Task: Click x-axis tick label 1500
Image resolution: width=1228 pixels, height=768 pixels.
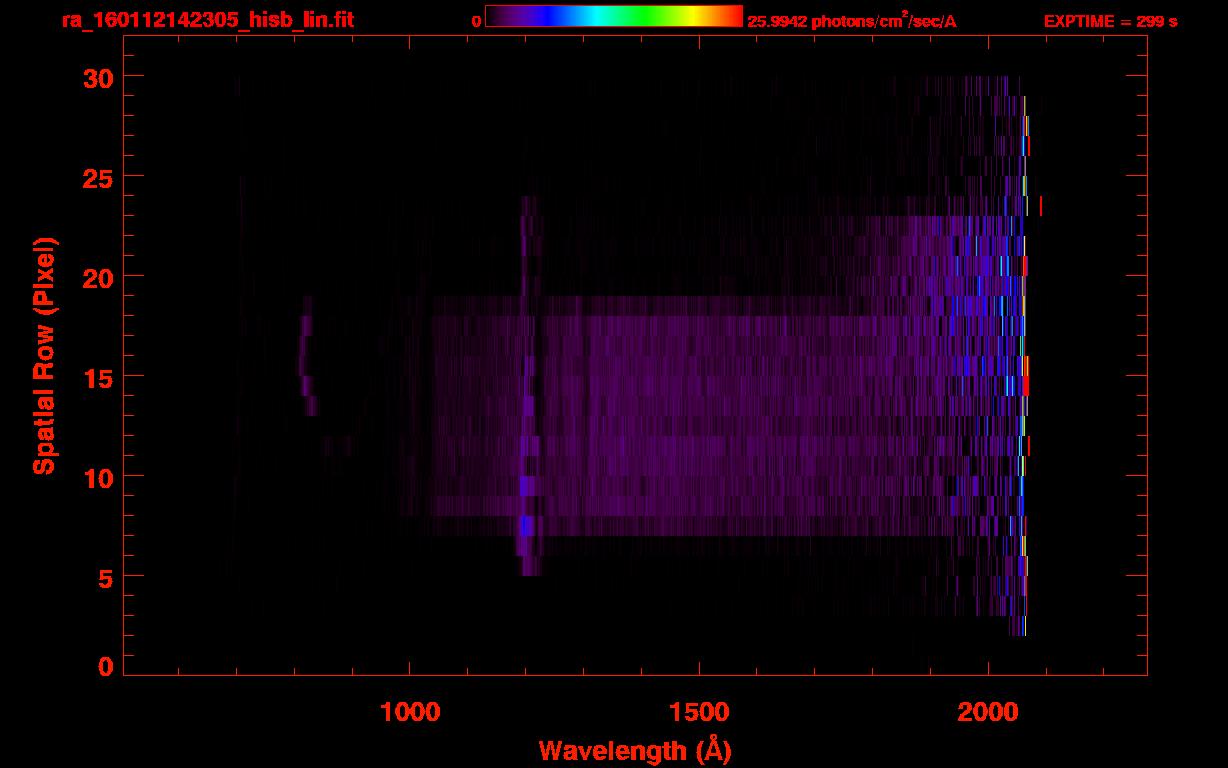Action: click(x=699, y=711)
